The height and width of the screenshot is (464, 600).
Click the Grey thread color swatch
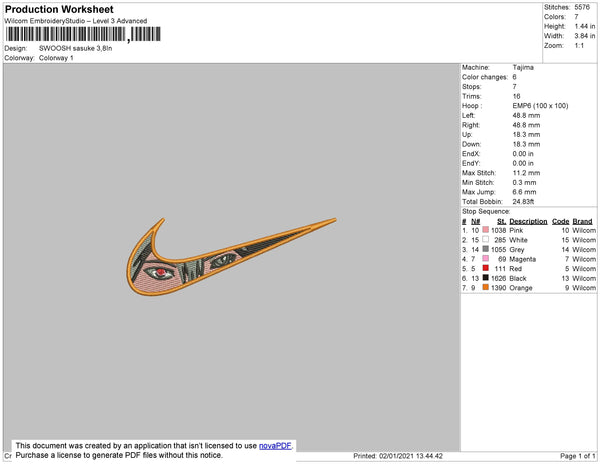click(486, 249)
